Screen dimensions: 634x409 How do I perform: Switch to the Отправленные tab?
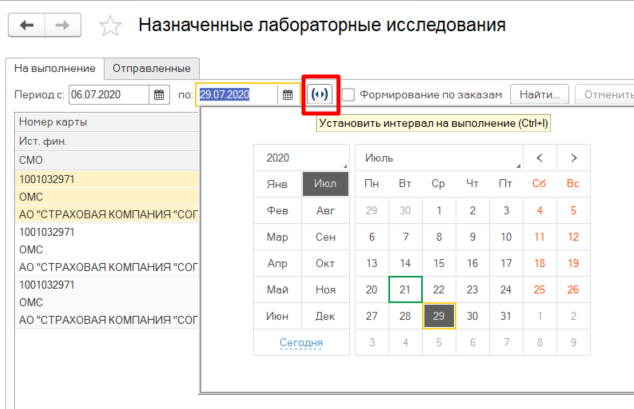coord(152,68)
